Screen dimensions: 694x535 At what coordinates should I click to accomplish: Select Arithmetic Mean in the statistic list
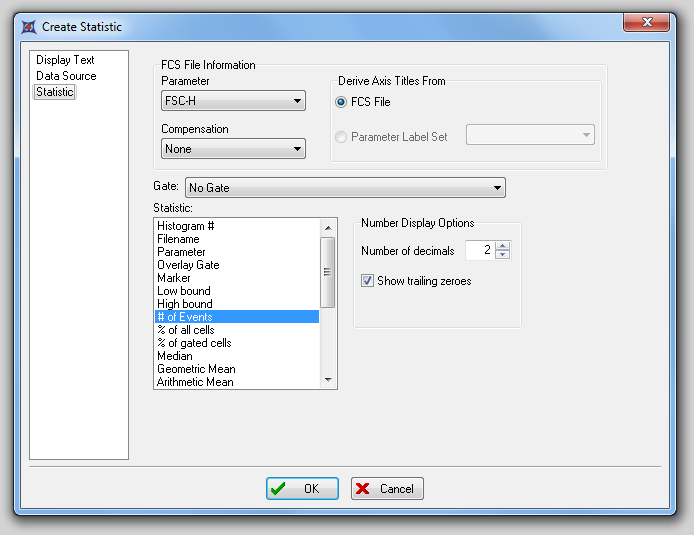click(237, 381)
